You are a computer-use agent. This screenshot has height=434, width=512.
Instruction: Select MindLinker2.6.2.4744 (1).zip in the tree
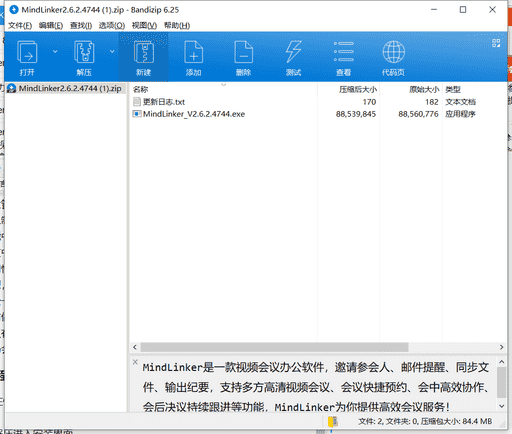(x=70, y=88)
